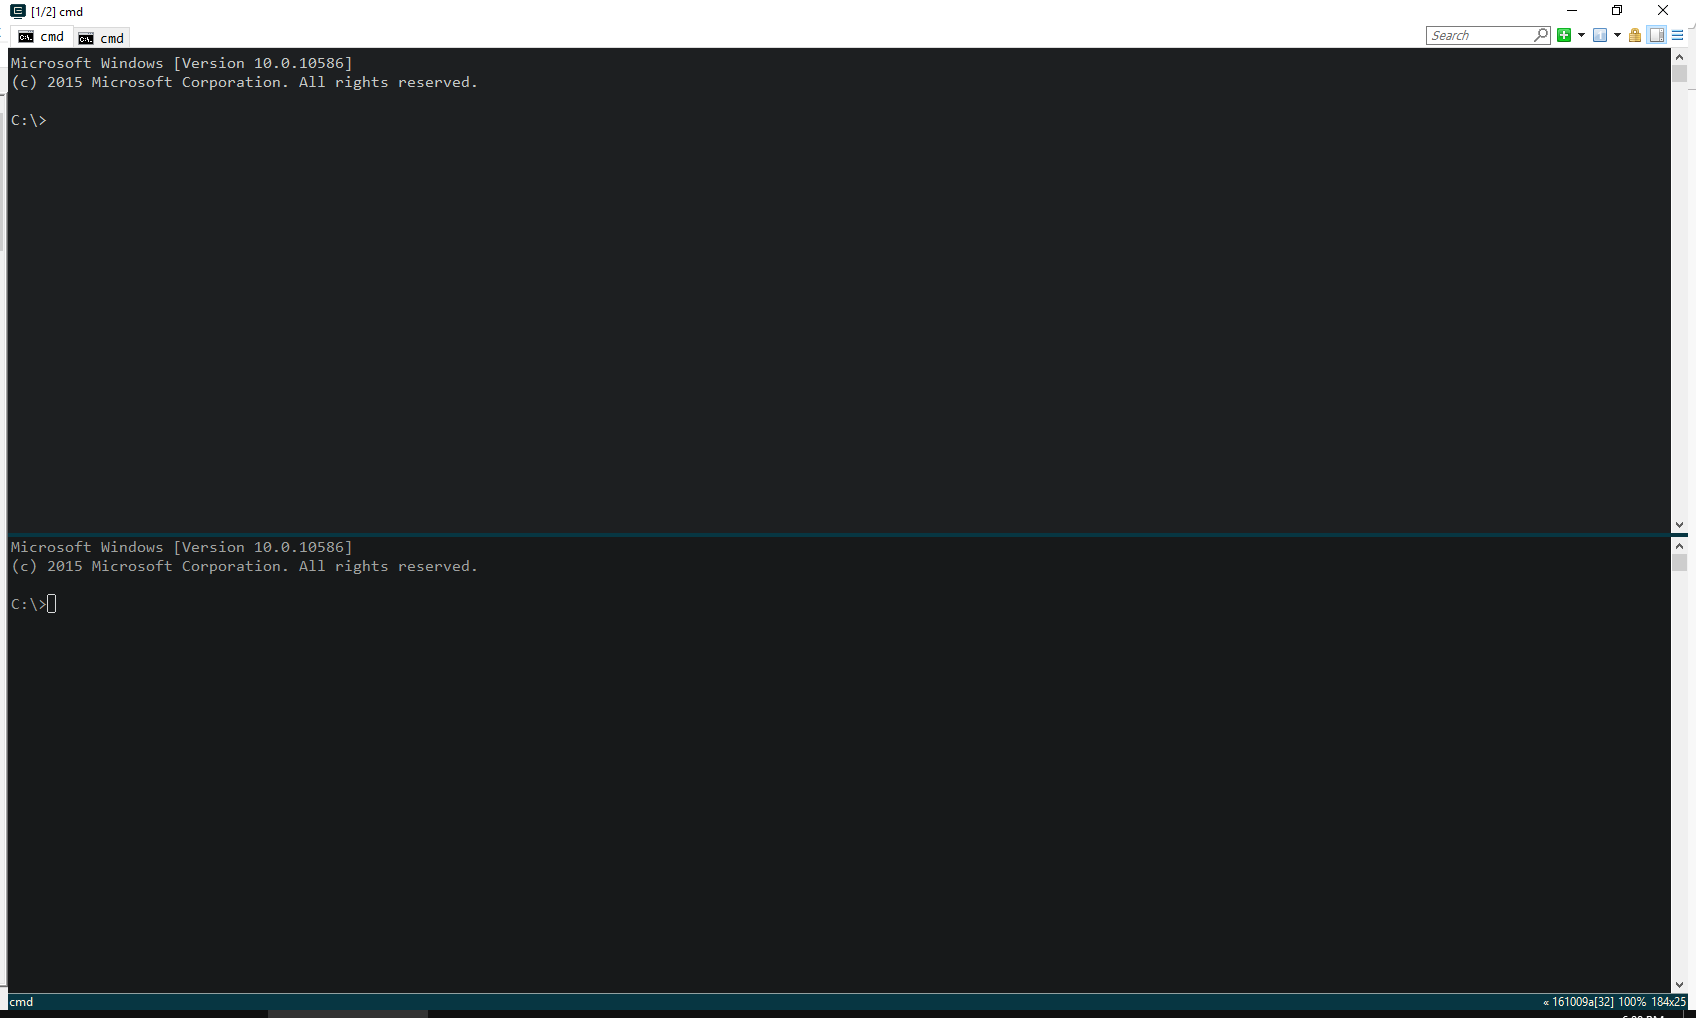Image resolution: width=1696 pixels, height=1018 pixels.
Task: Minimize the ConEmu window
Action: [1572, 11]
